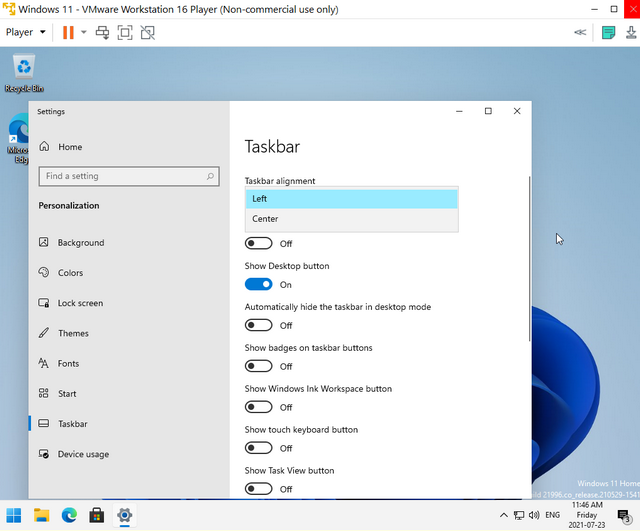Enable Show Windows Ink Workspace button

tap(258, 407)
